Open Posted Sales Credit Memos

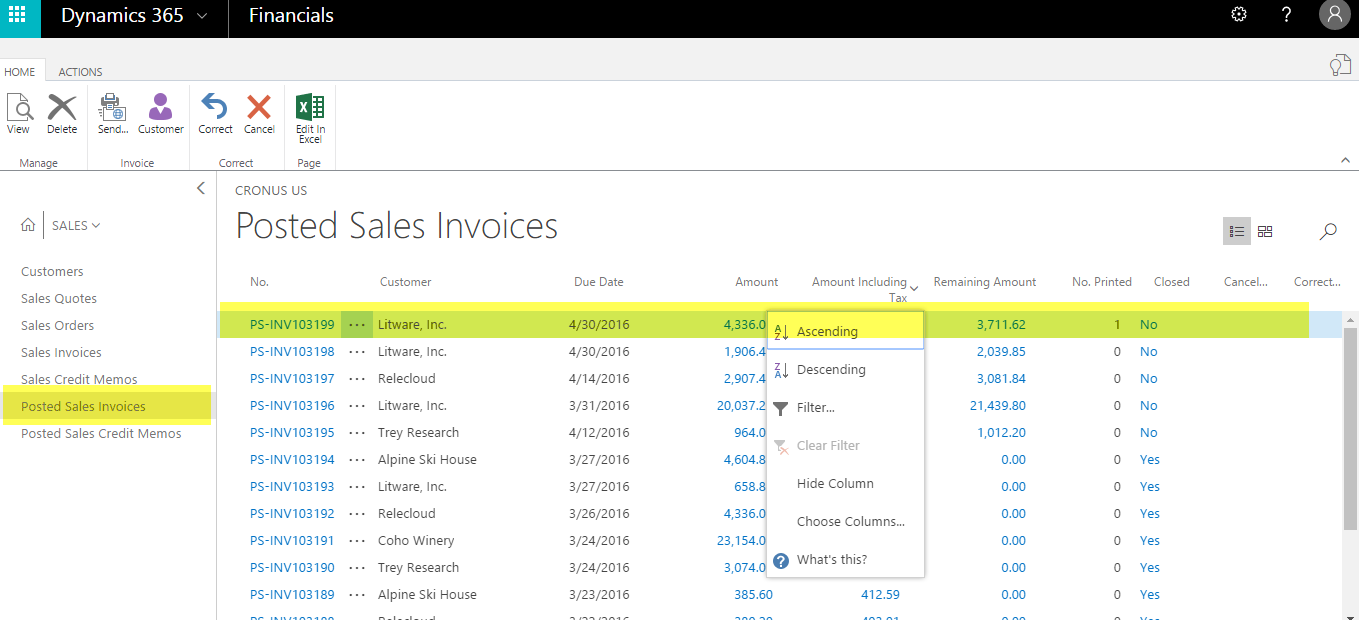(x=101, y=434)
